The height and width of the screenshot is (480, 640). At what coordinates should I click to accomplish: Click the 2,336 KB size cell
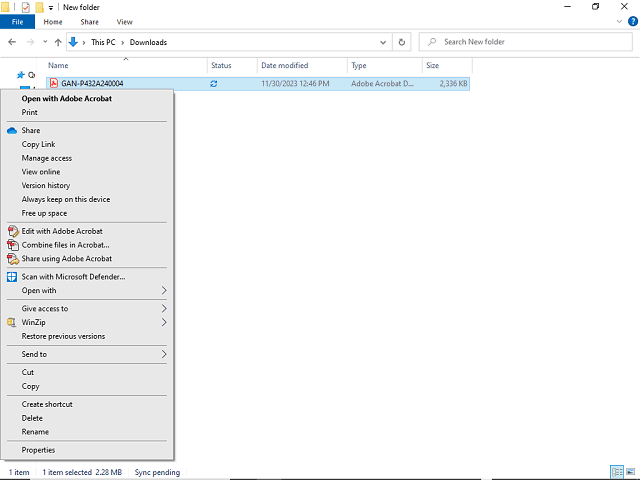453,84
